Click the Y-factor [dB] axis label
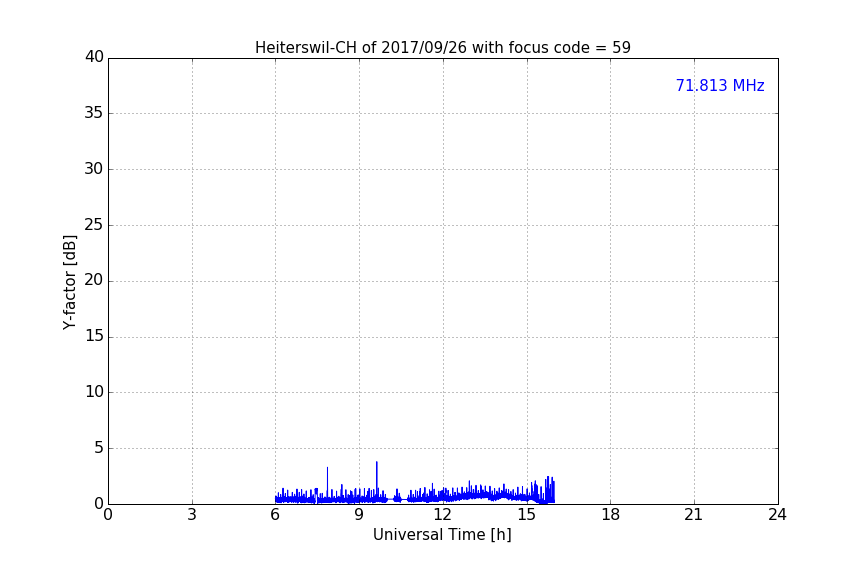 click(x=69, y=282)
